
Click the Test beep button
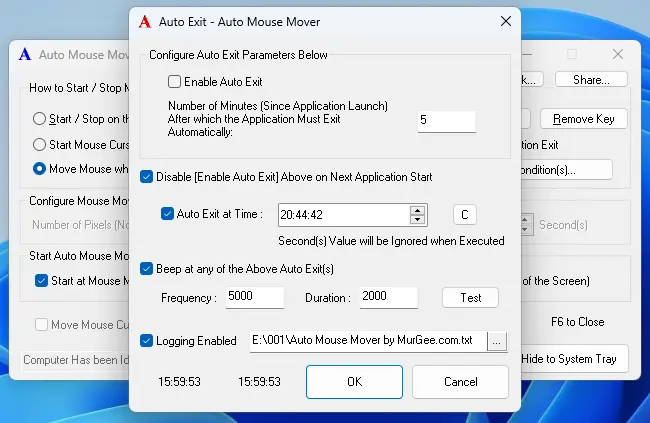[x=471, y=298]
